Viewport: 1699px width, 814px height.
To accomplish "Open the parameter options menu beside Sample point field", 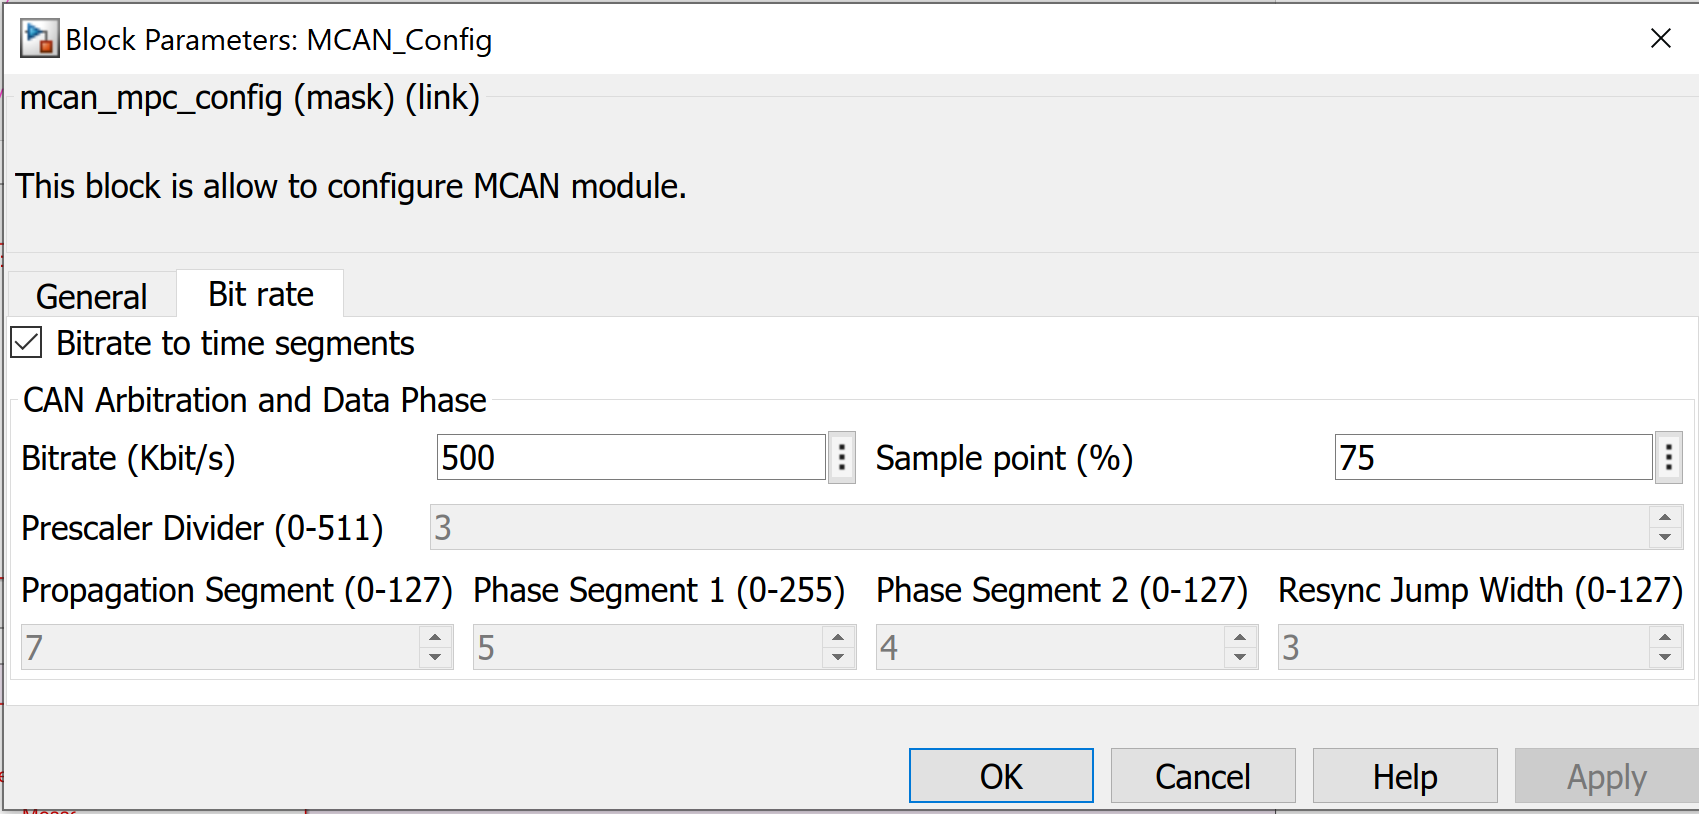I will [x=1669, y=457].
